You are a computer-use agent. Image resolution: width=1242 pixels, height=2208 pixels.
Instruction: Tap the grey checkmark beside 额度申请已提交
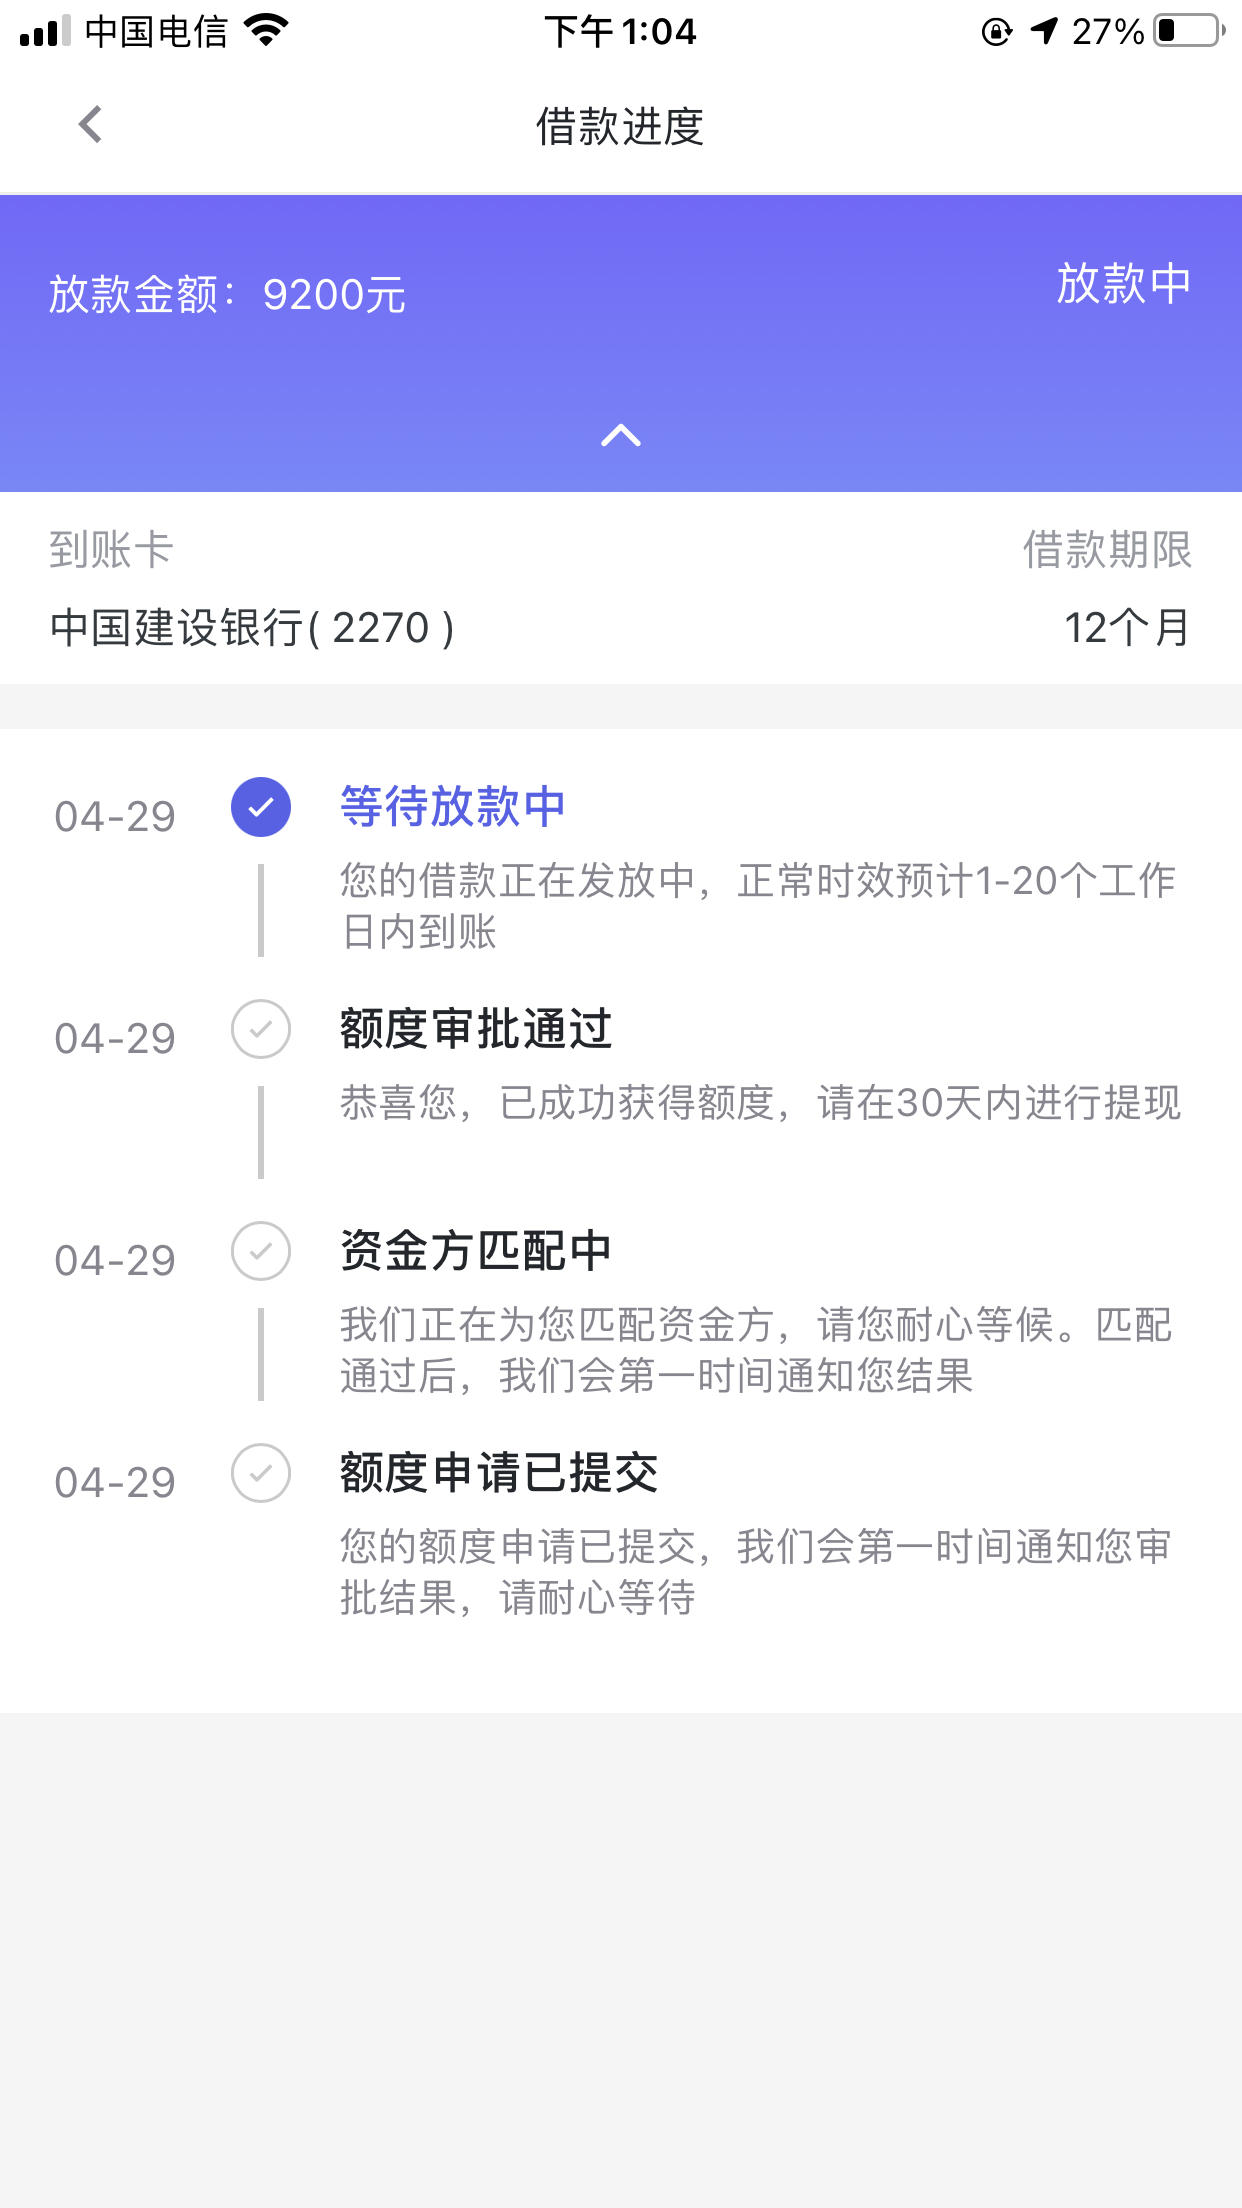[261, 1473]
